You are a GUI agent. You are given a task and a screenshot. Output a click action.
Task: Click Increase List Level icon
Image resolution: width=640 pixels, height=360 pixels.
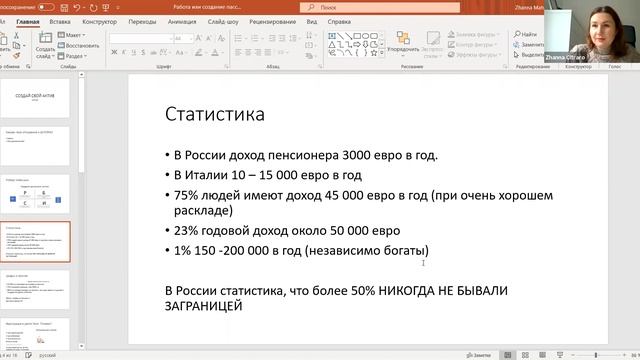pyautogui.click(x=282, y=38)
